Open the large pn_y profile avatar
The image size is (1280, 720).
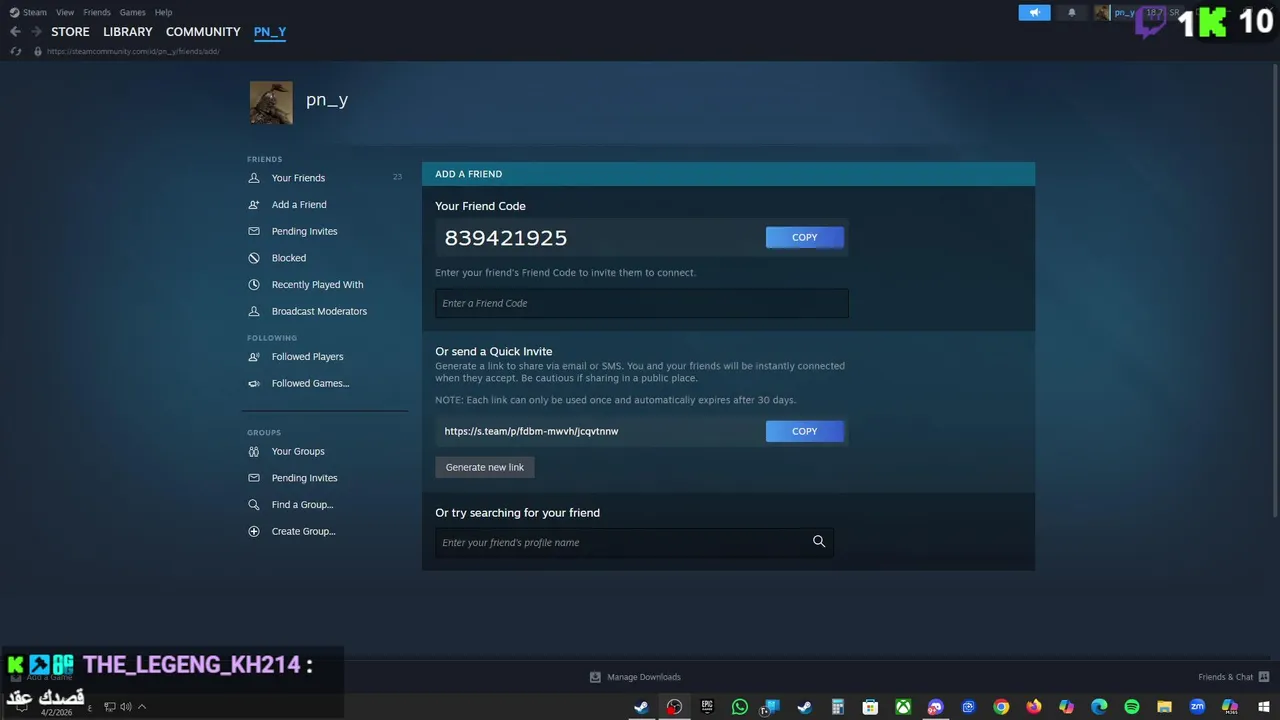(x=271, y=103)
